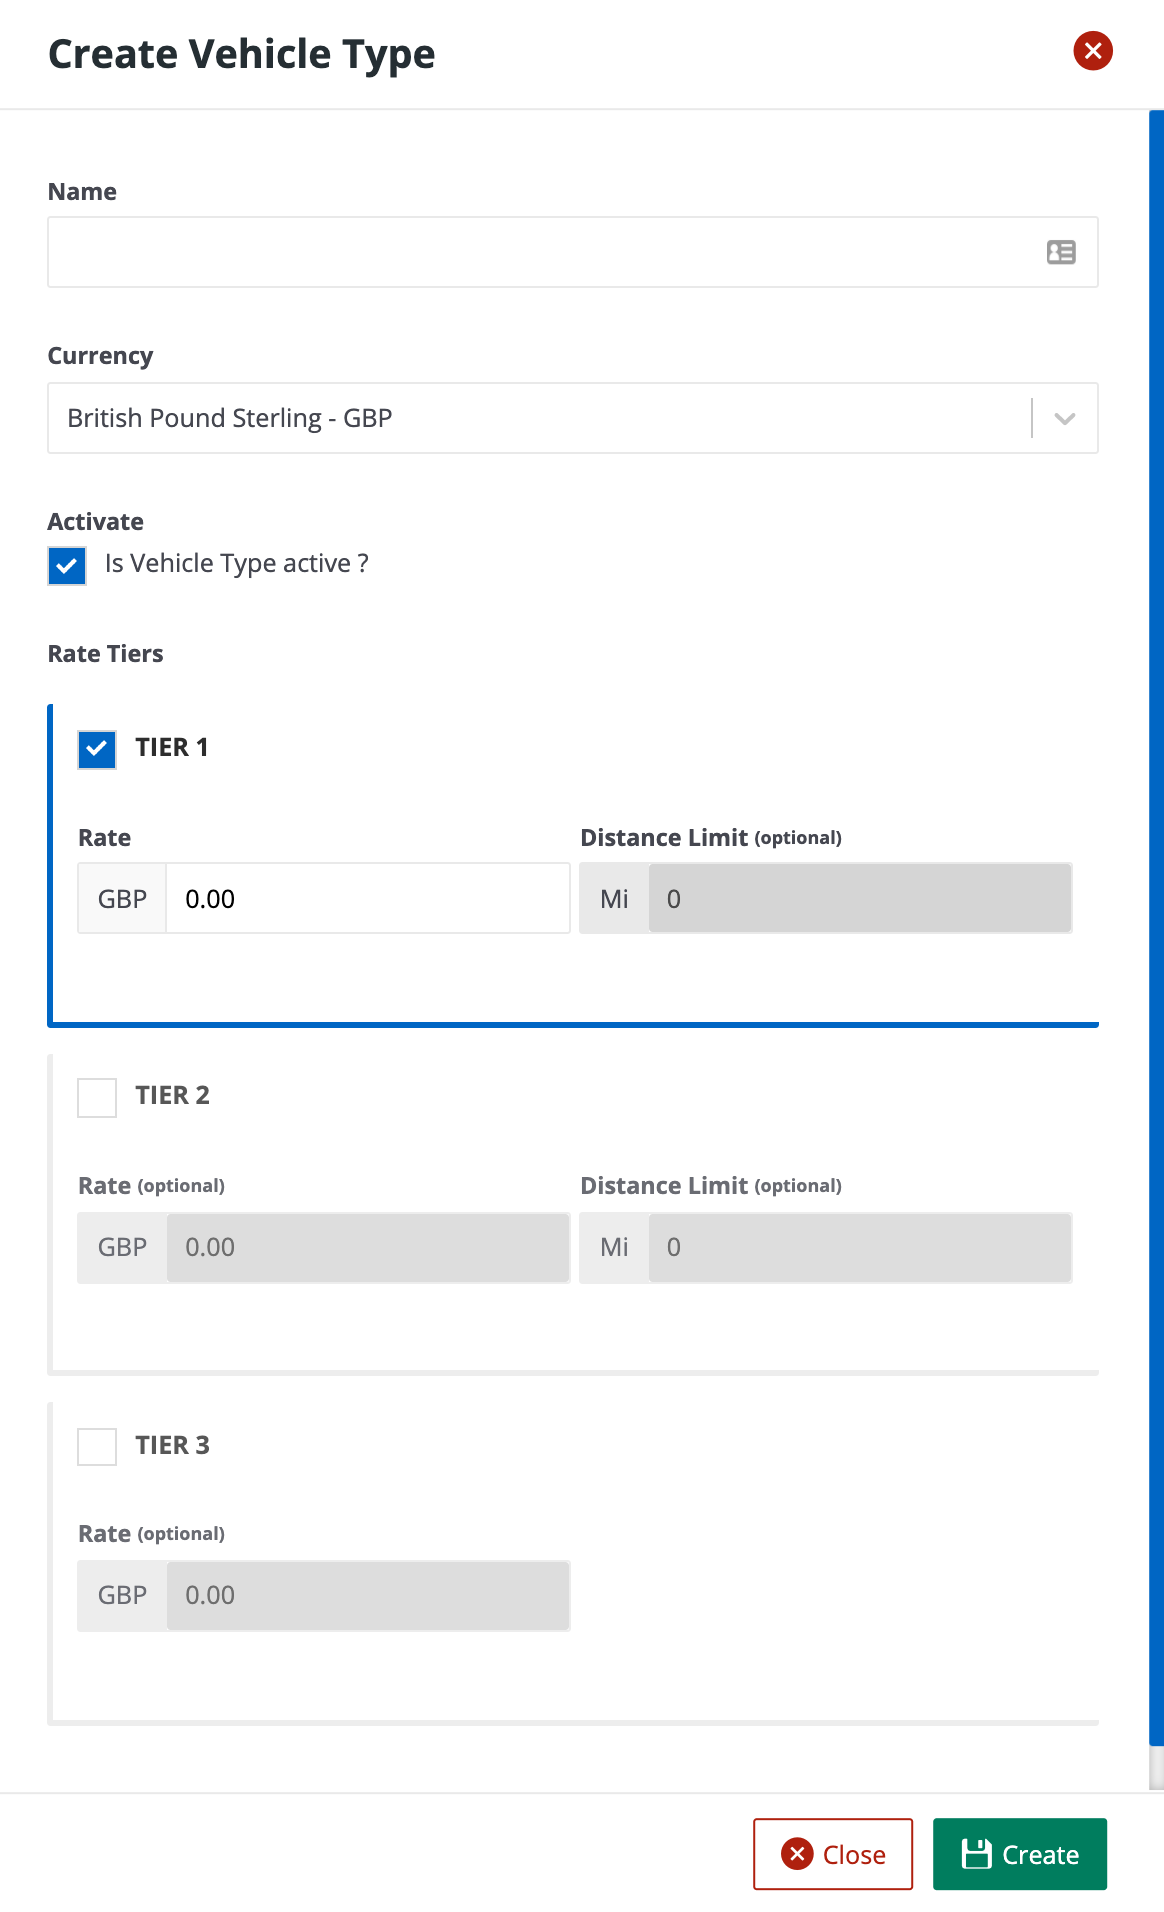Close the dialog using the red X icon

click(1092, 50)
